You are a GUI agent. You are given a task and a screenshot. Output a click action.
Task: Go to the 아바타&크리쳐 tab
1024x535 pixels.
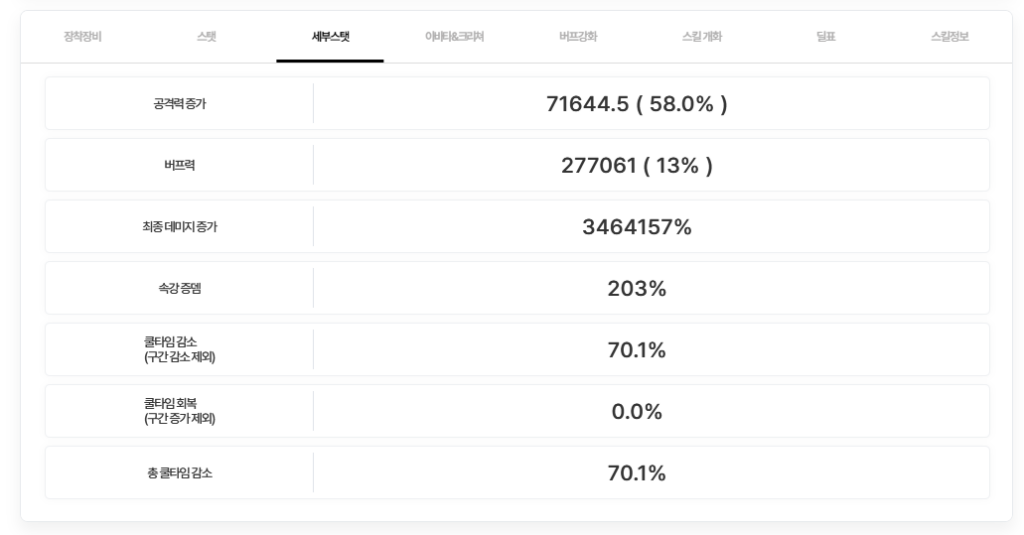pos(454,37)
